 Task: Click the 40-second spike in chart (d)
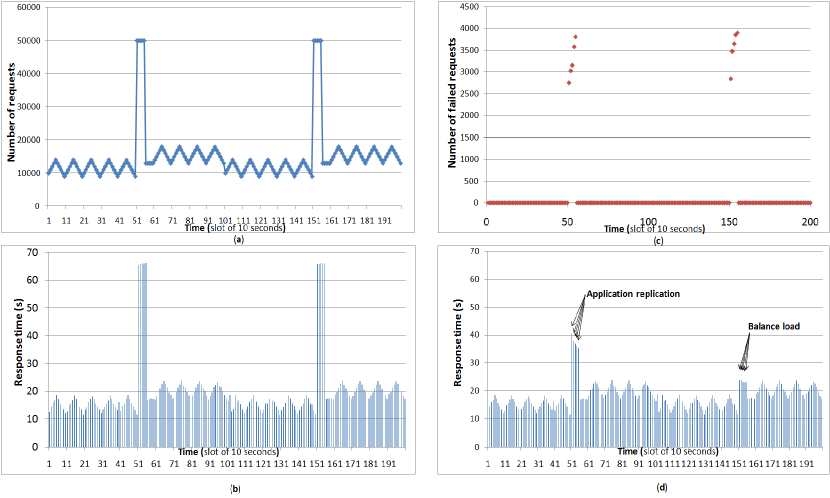[572, 391]
